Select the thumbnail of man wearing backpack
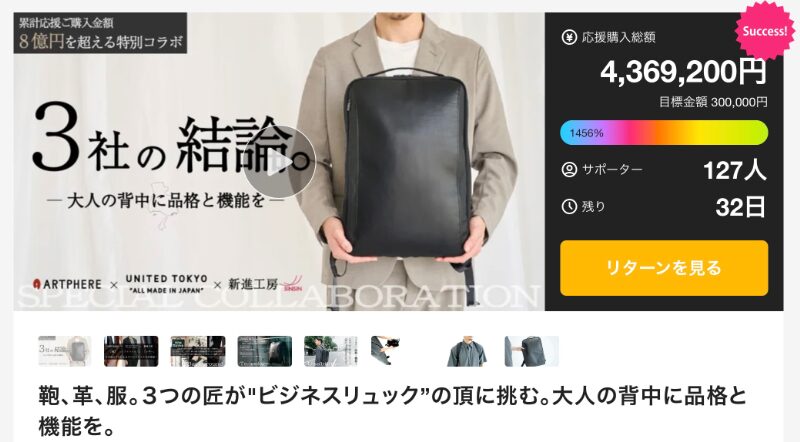The width and height of the screenshot is (800, 442). click(465, 351)
